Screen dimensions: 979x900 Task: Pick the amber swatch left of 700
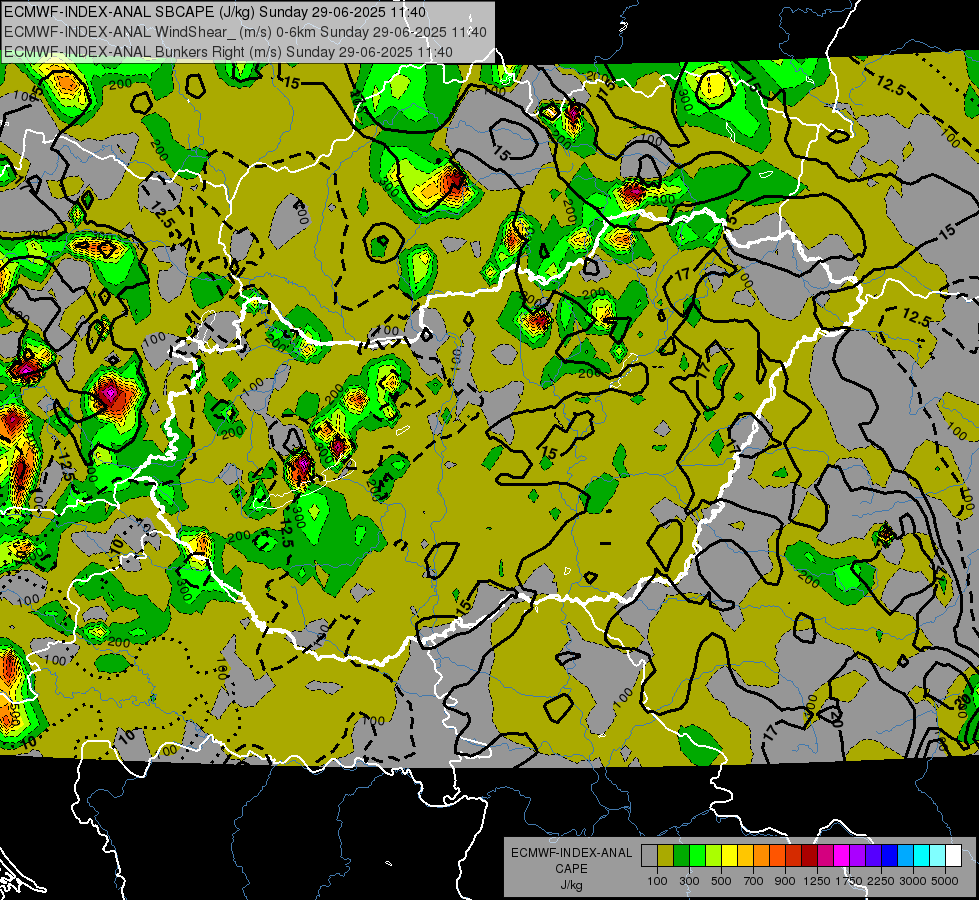(745, 856)
